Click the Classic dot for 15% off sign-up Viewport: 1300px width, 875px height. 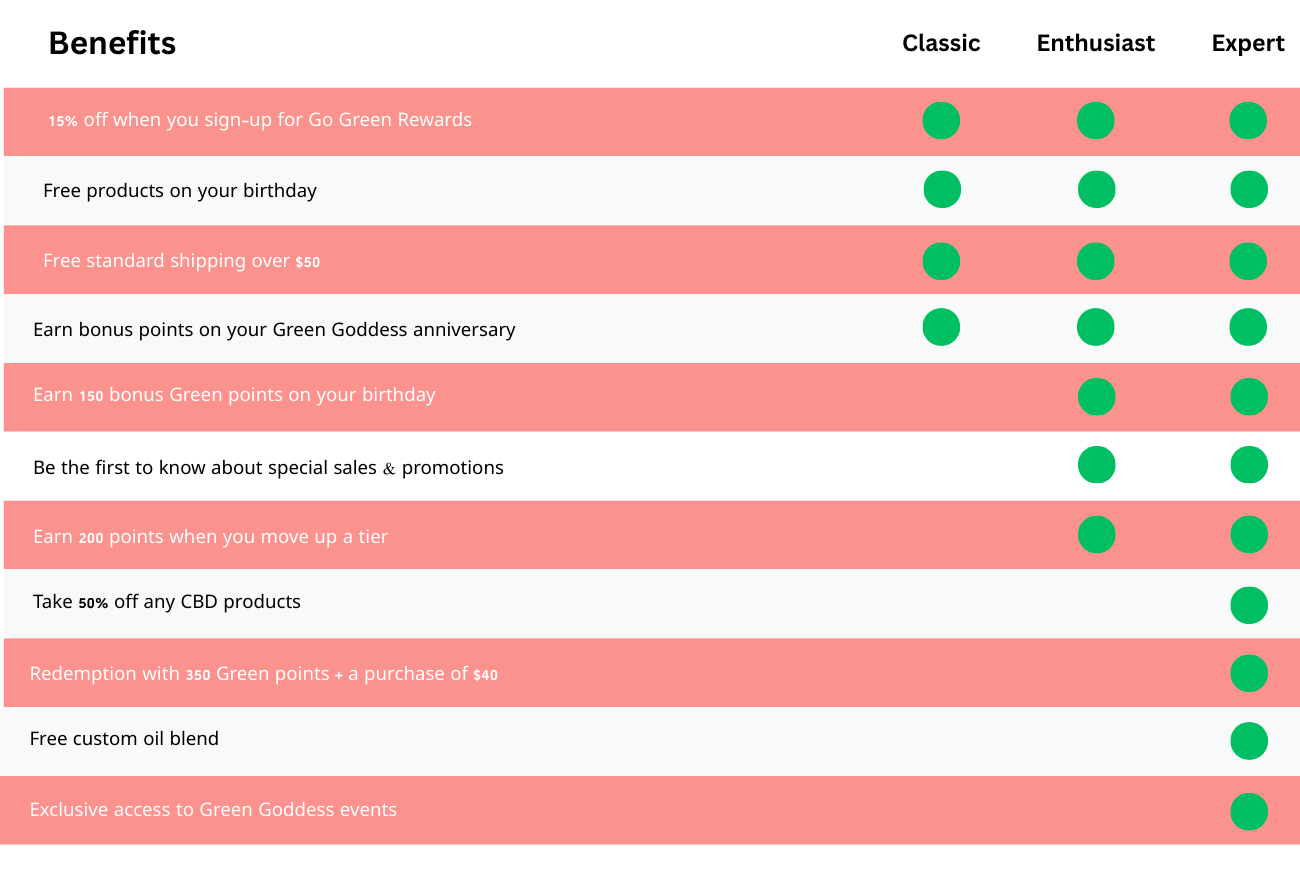[941, 121]
